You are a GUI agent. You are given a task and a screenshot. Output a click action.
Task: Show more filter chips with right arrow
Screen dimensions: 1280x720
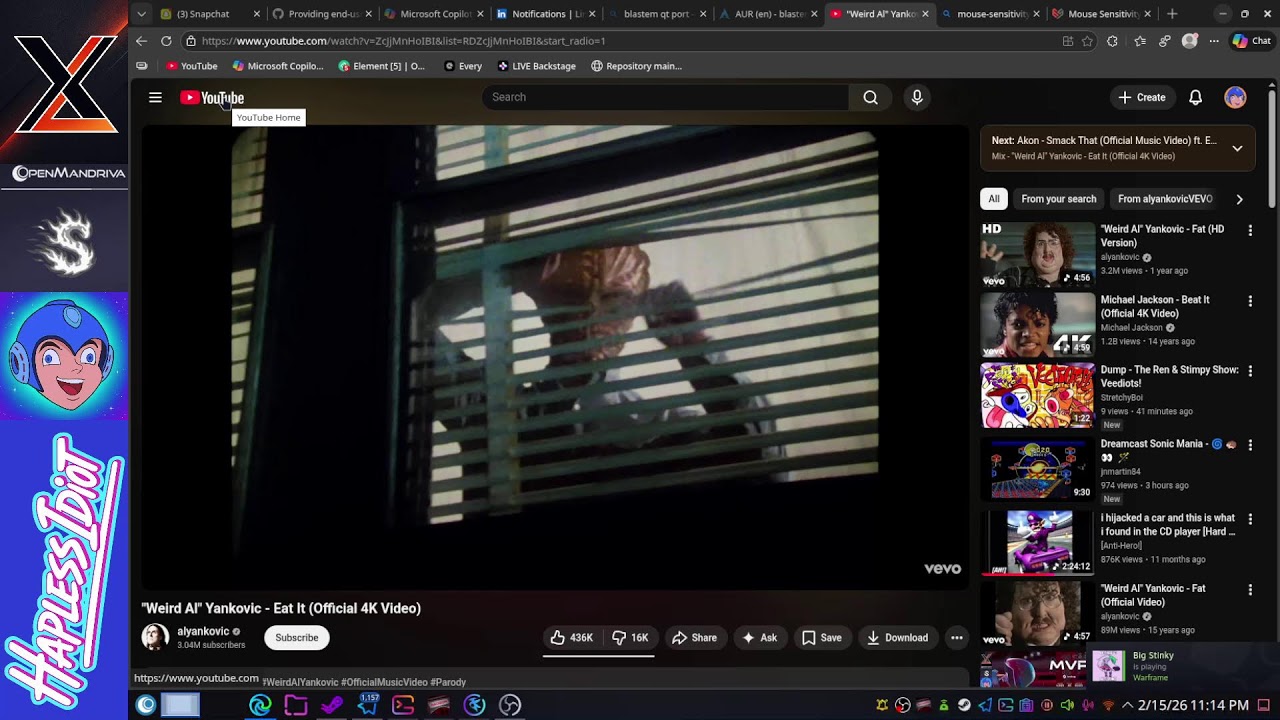(1239, 199)
